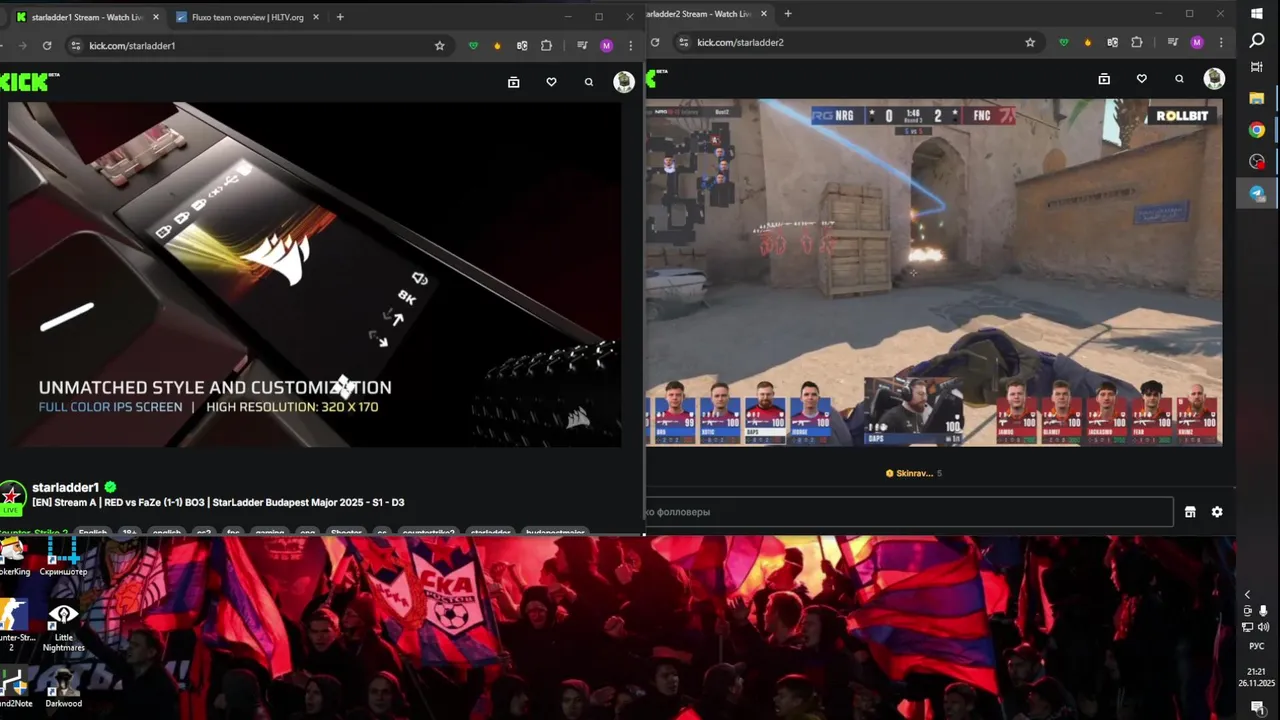Bookmark the kick.com/starladder1 page with the star icon
This screenshot has width=1280, height=720.
tap(439, 45)
